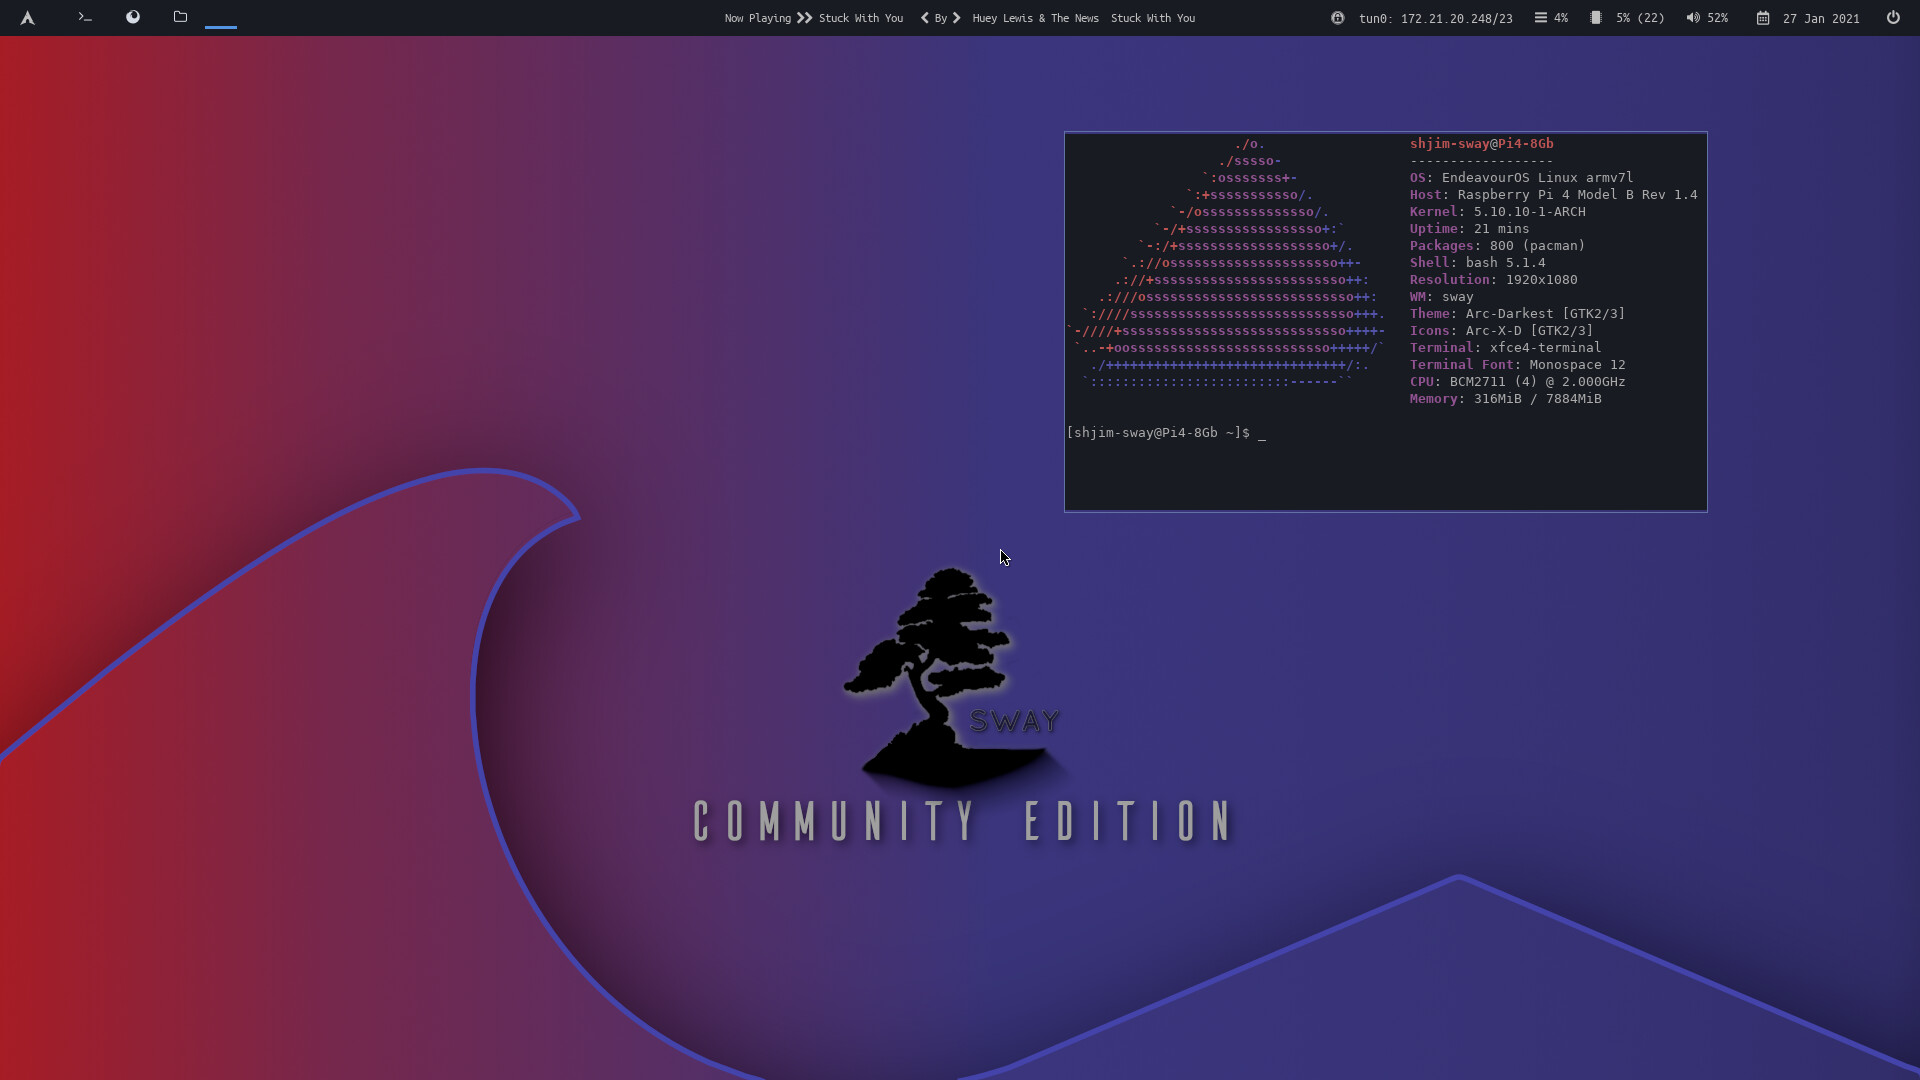The image size is (1920, 1080).
Task: Click 'Stuck With You' next to Now Playing
Action: (861, 18)
